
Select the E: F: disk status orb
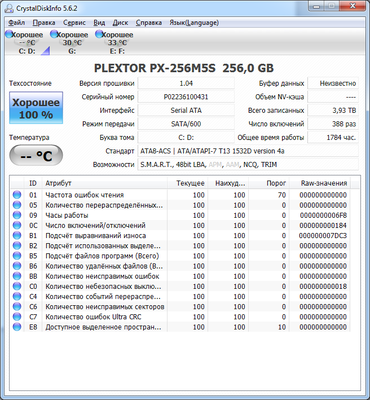99,34
